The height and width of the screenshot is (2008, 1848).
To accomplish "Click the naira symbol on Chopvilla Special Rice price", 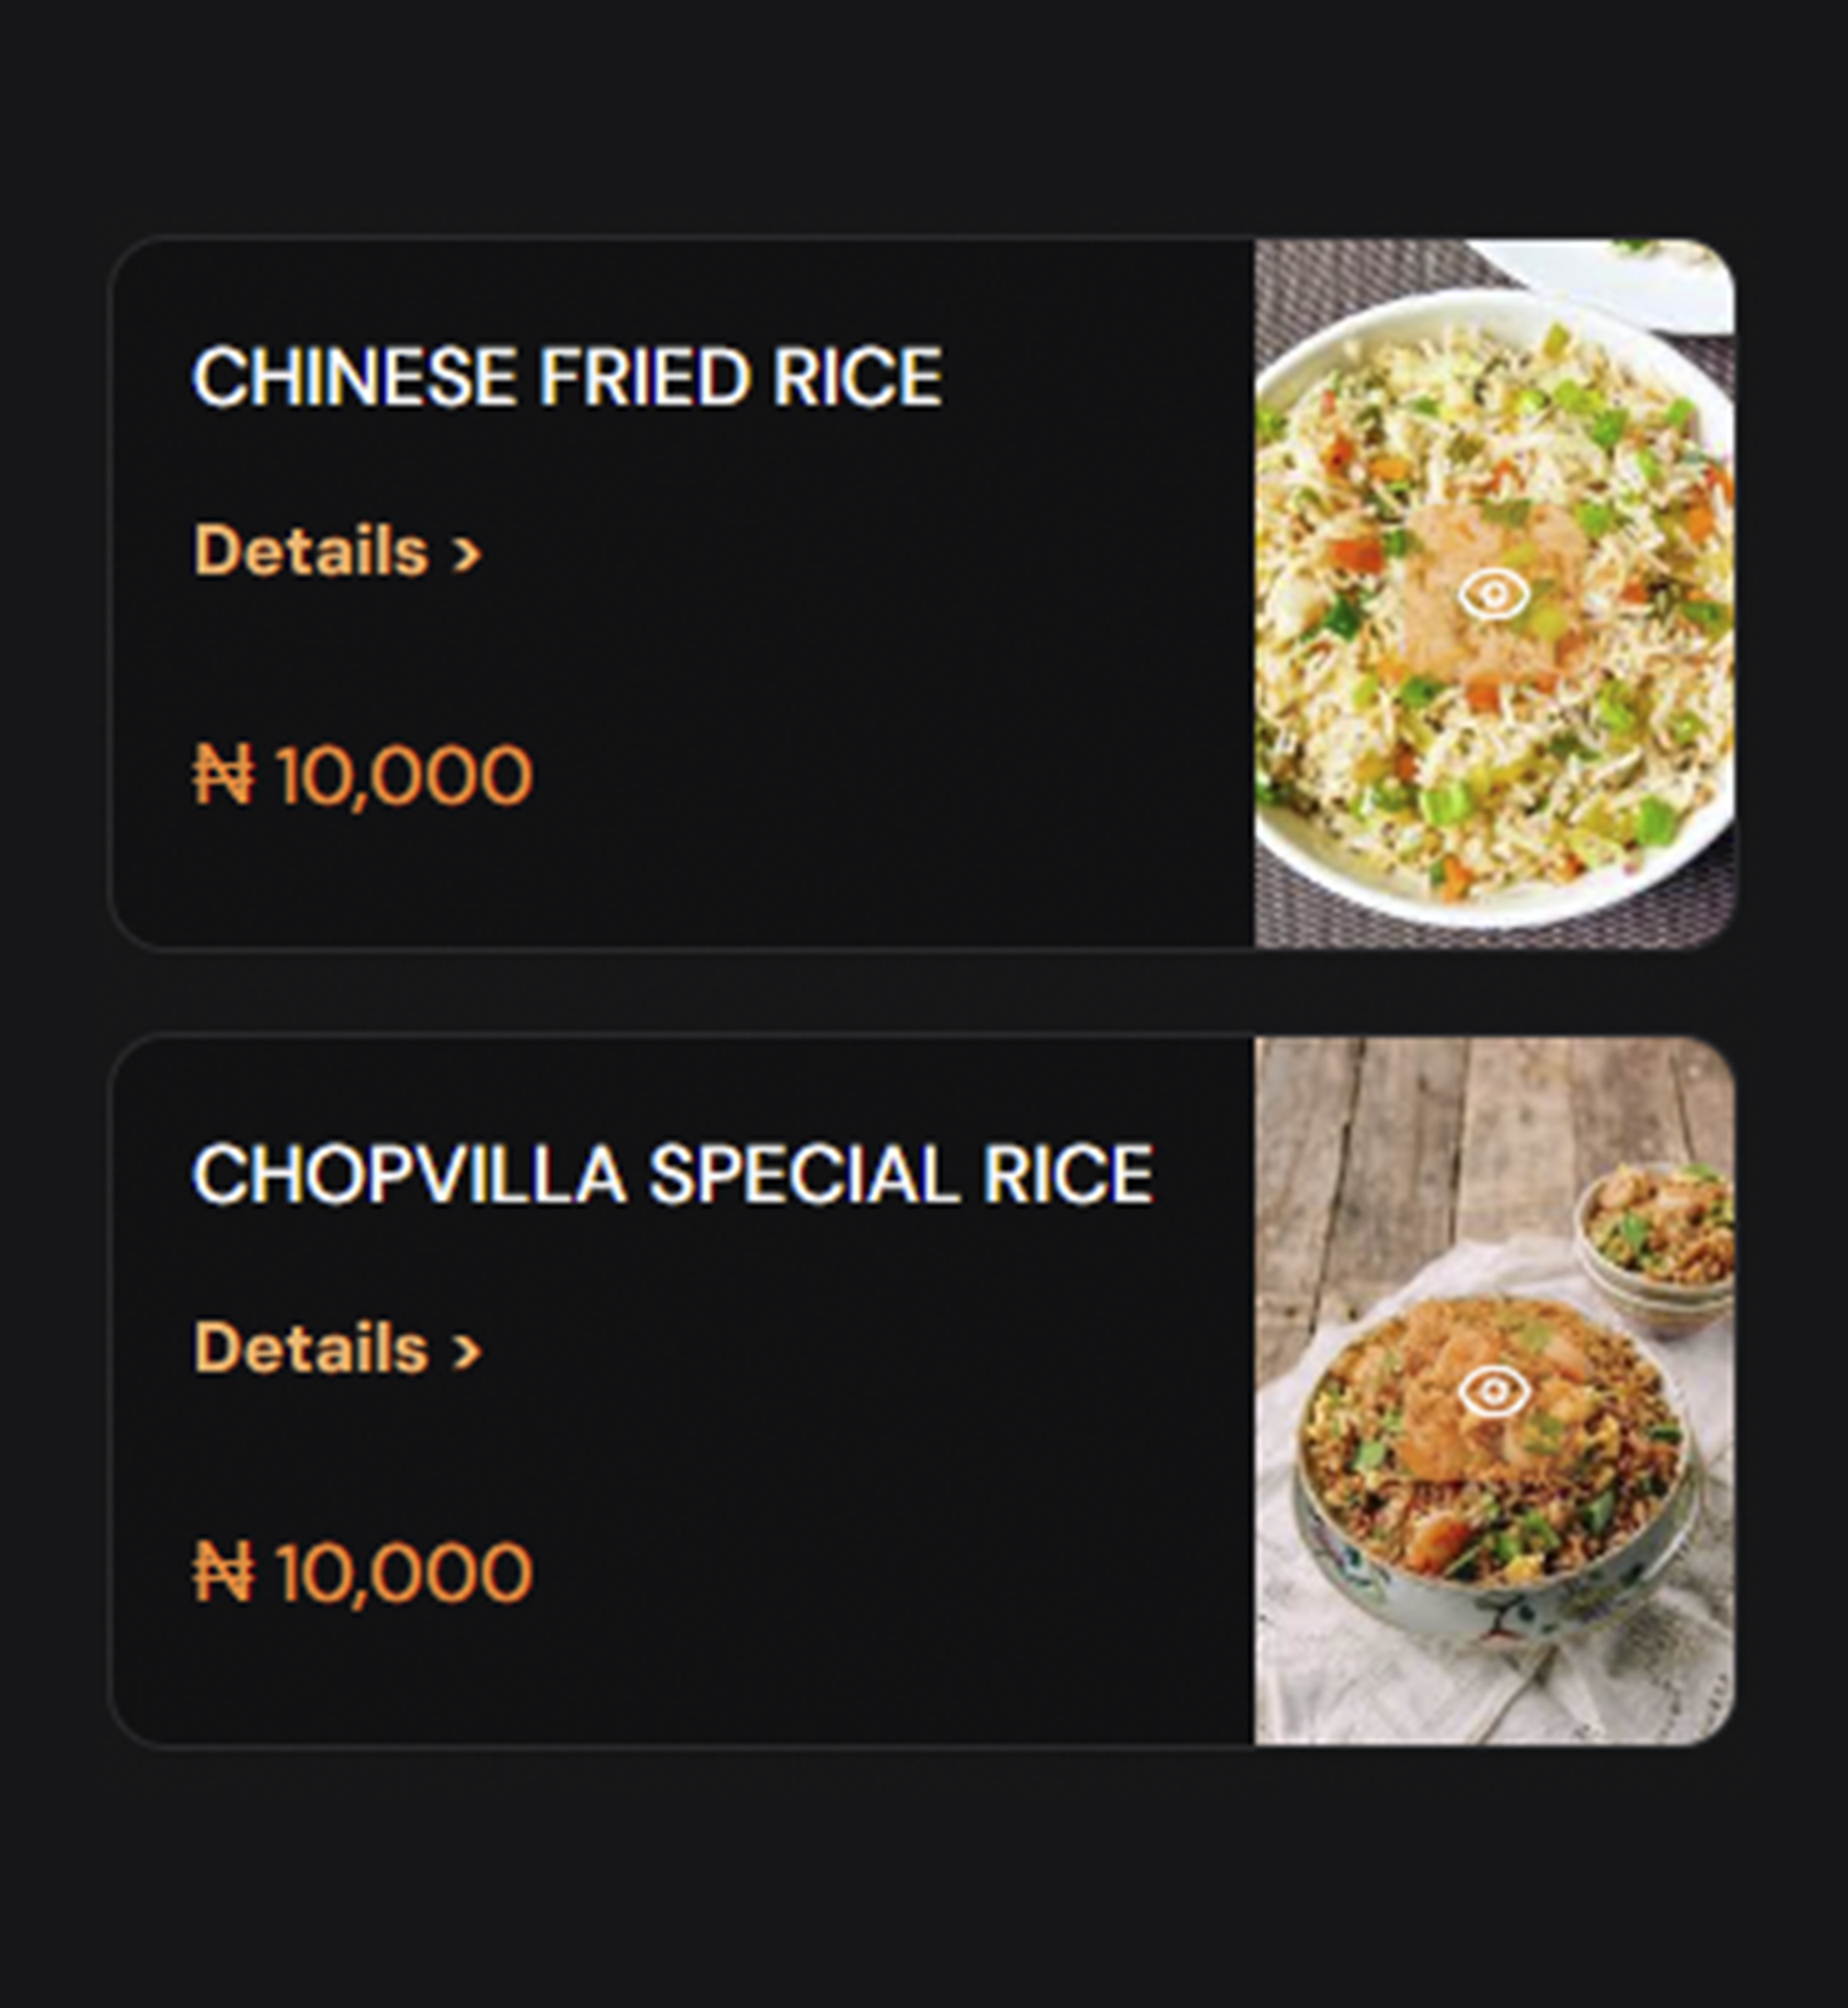I will (223, 1572).
